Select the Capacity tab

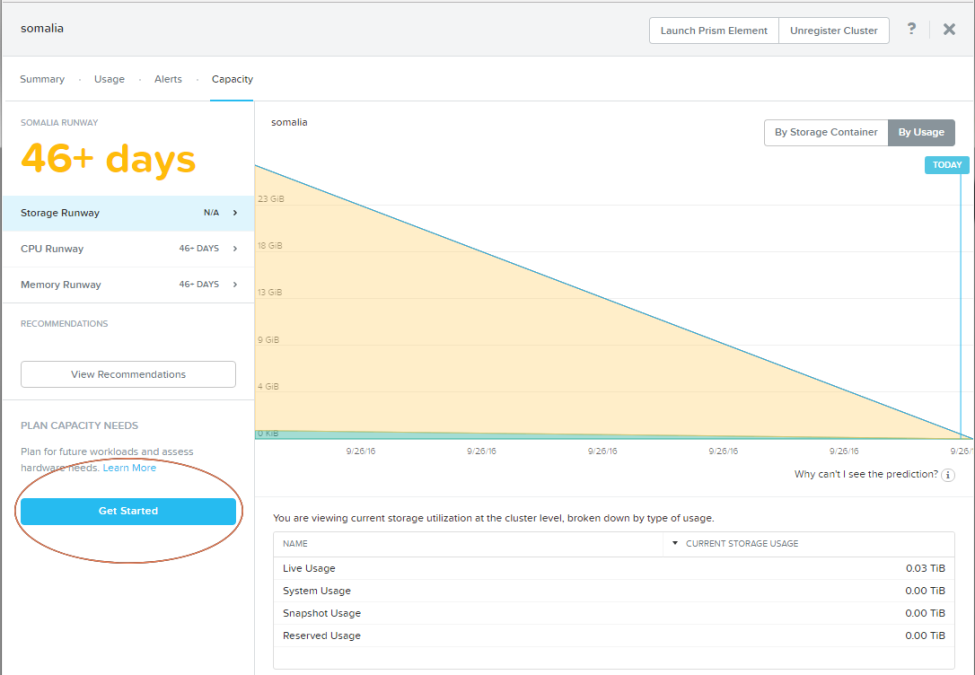[x=232, y=79]
